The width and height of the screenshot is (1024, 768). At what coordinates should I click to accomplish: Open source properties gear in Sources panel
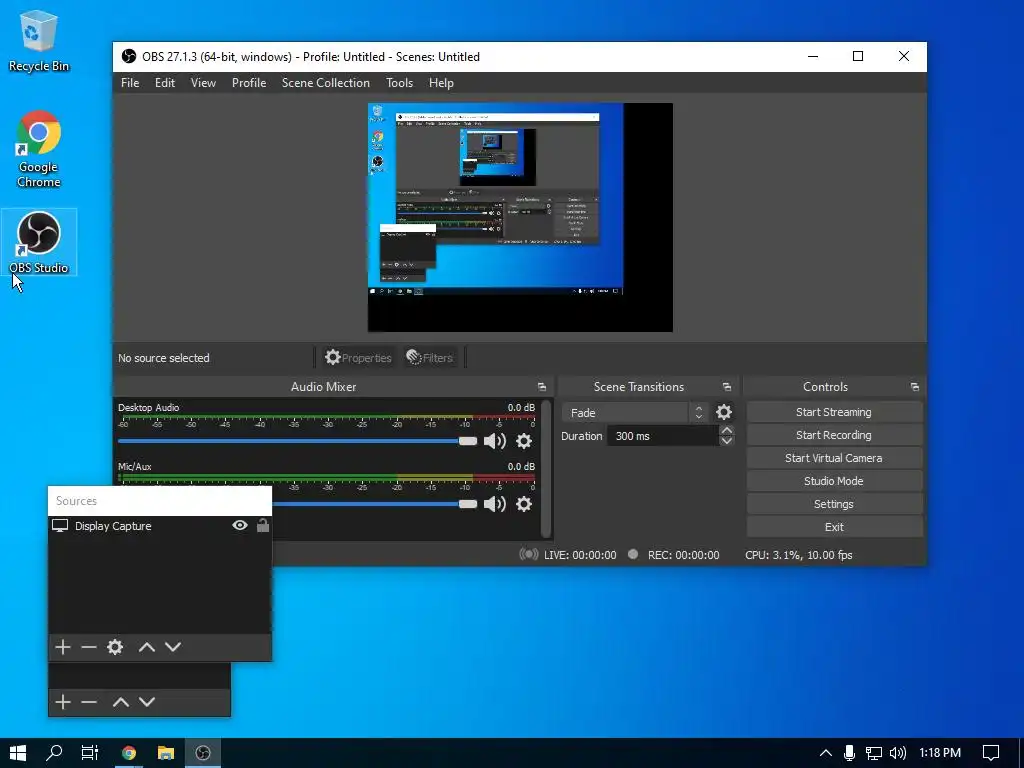pos(115,647)
